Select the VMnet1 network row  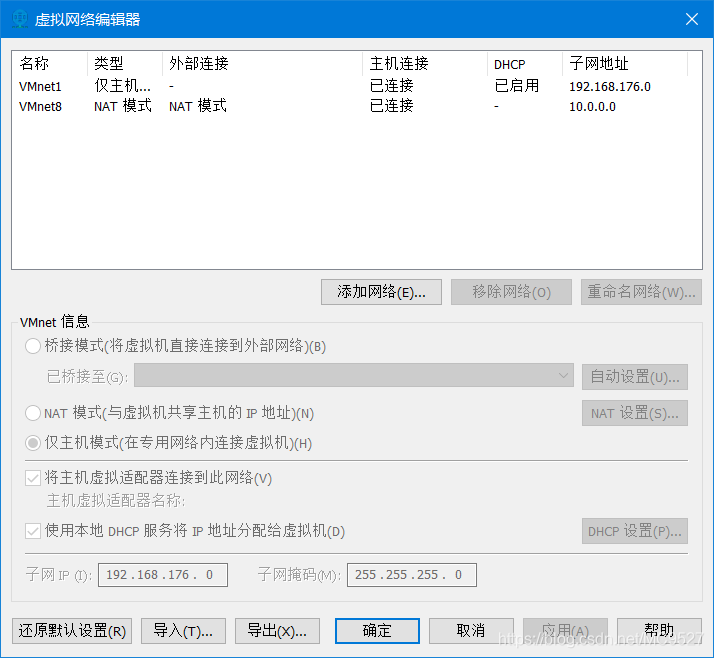pos(357,86)
